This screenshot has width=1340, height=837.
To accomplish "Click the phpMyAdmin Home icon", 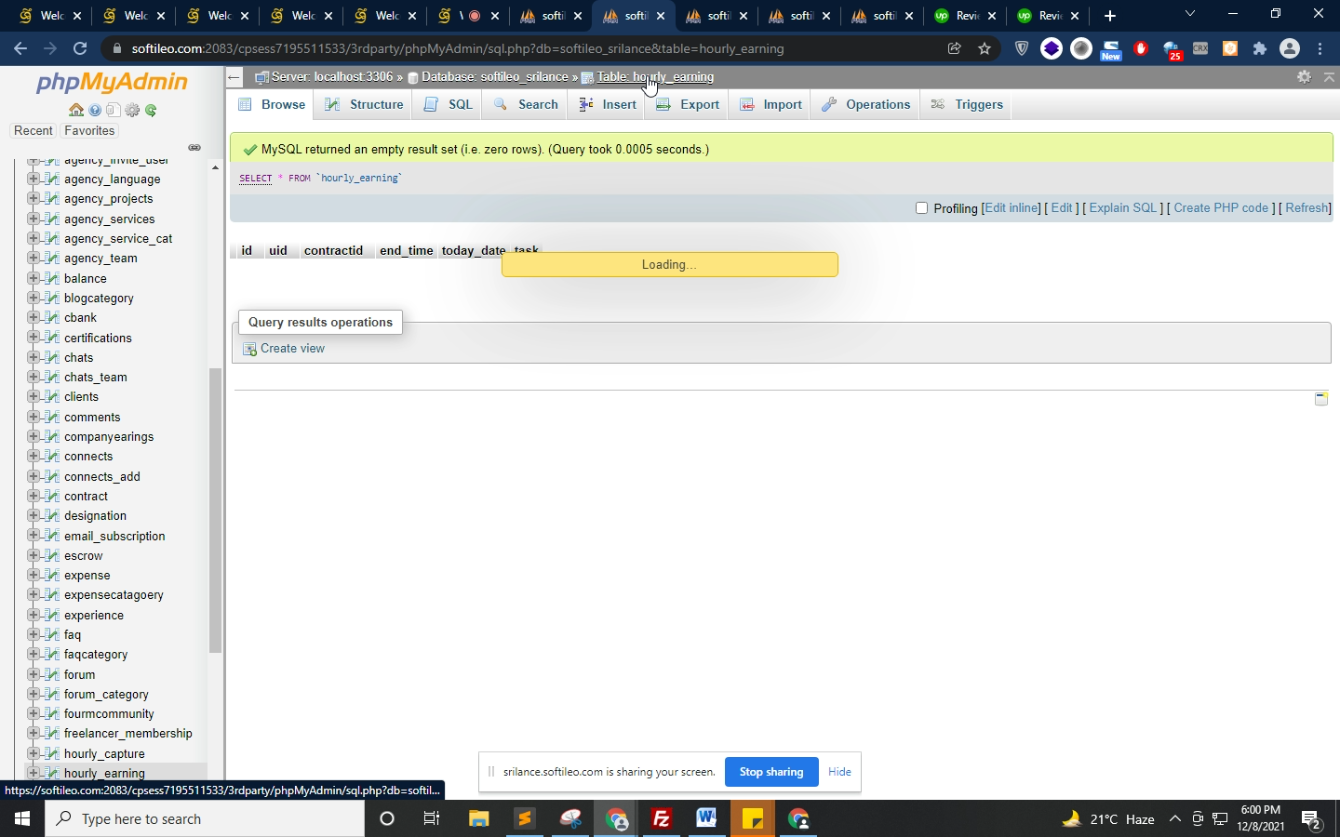I will (x=76, y=111).
